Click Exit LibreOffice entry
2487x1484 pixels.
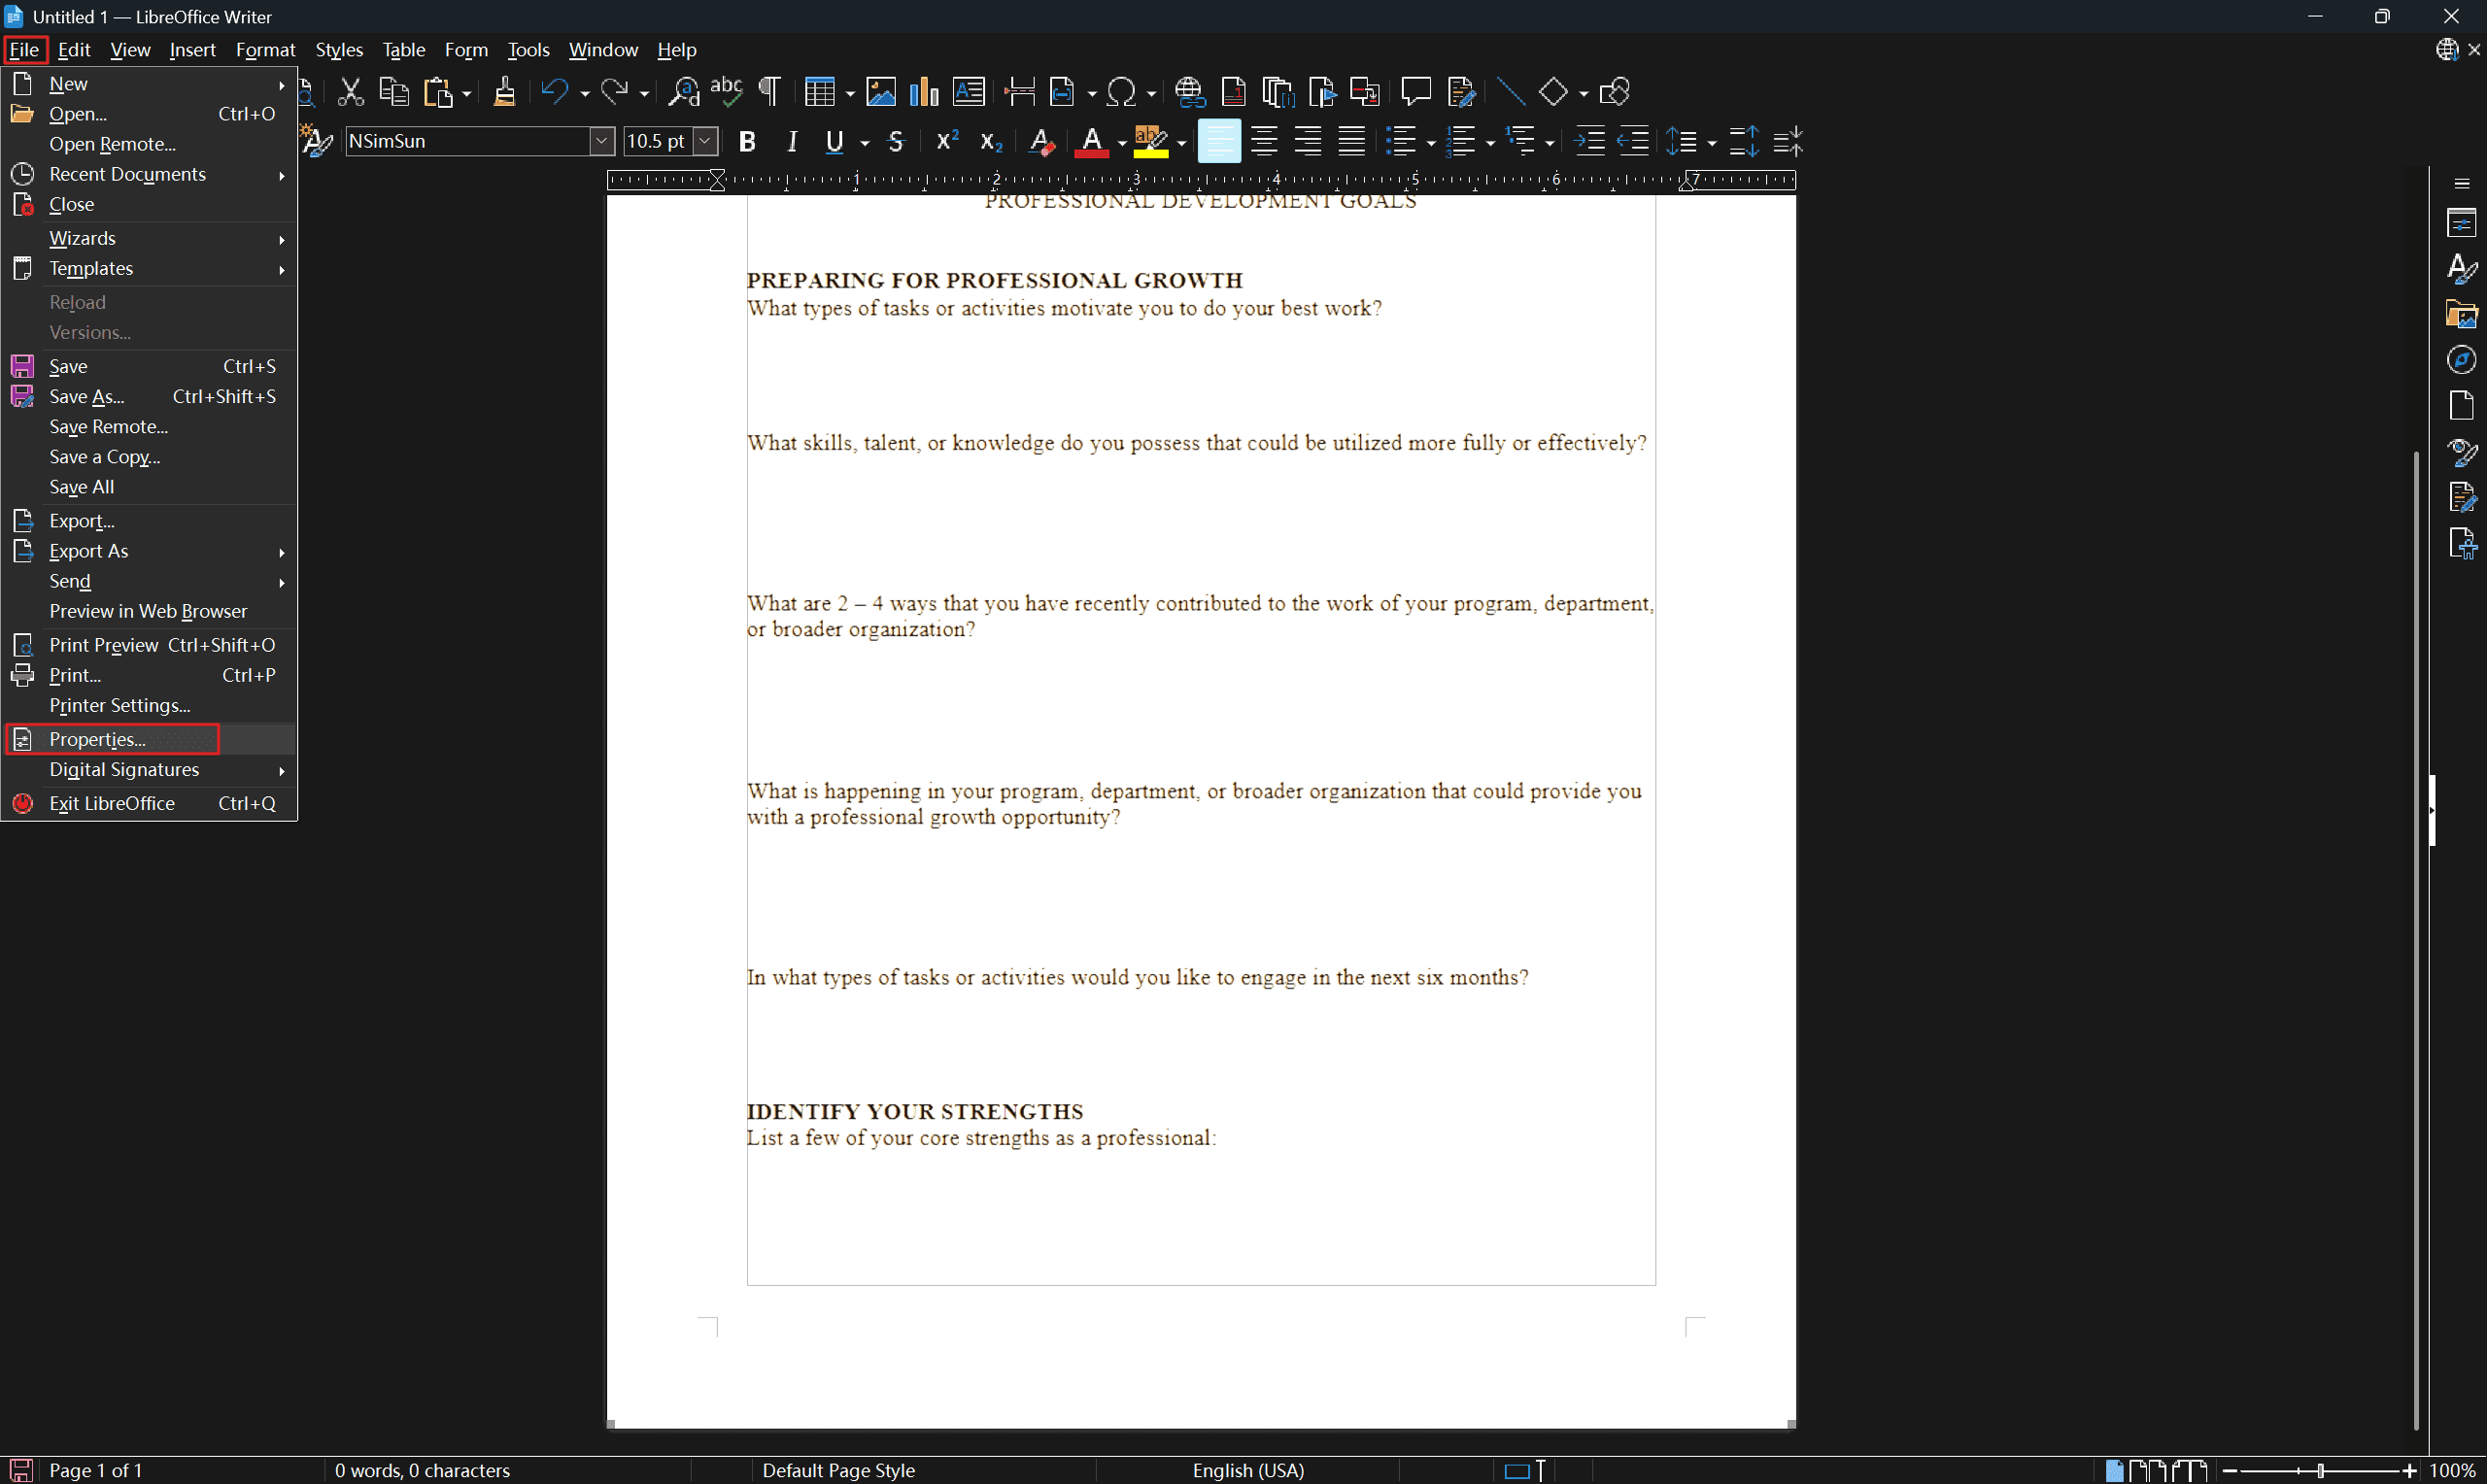[x=150, y=804]
